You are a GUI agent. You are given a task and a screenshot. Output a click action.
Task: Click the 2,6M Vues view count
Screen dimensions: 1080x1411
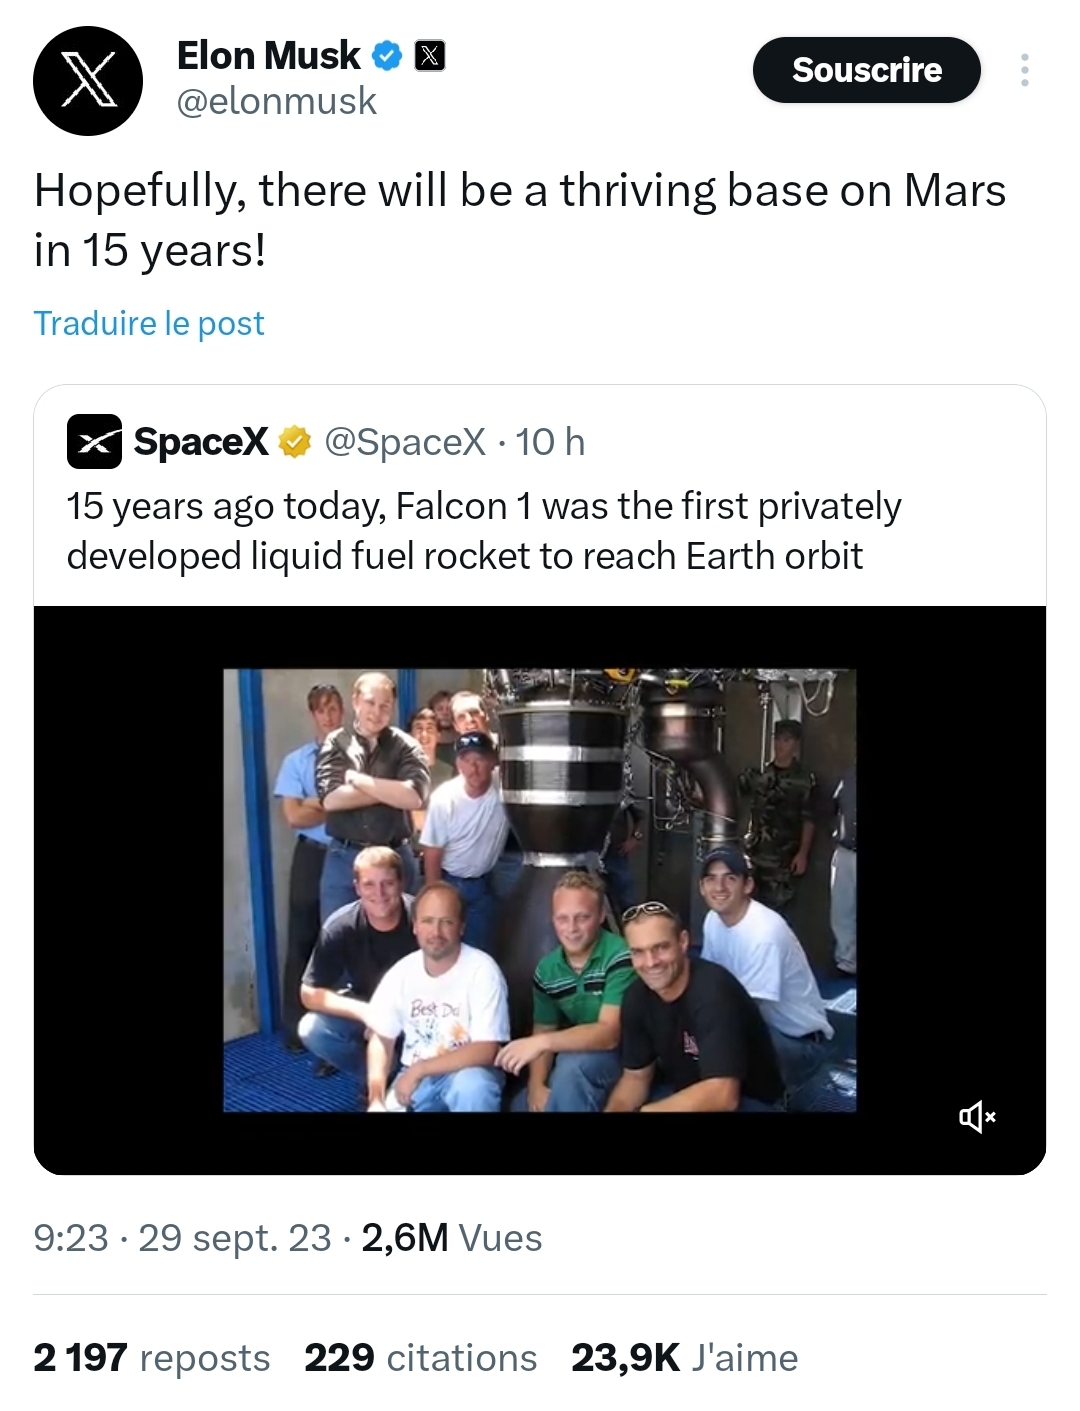(452, 1238)
